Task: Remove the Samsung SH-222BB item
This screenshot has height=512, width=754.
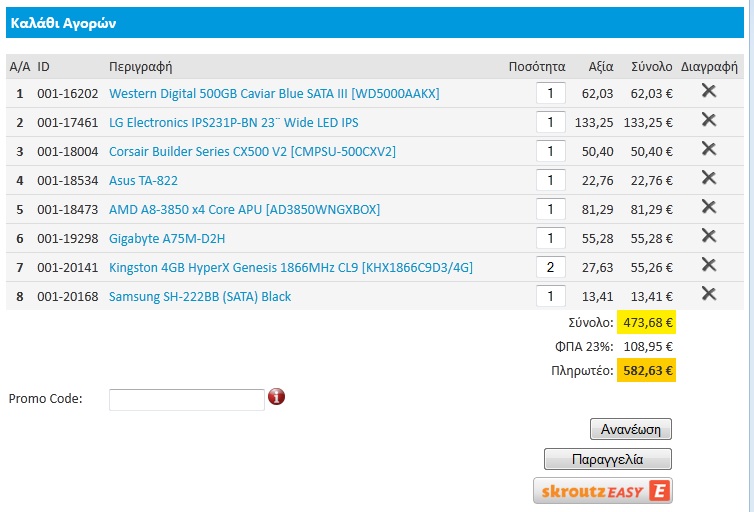Action: pos(709,293)
